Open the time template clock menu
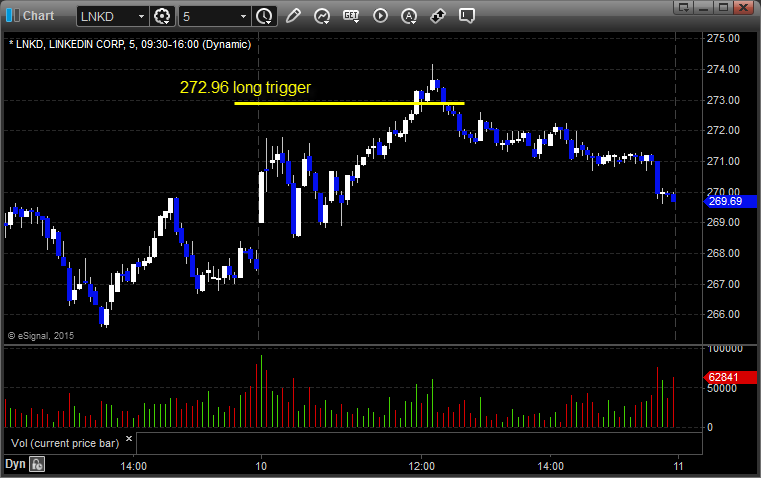 click(265, 16)
